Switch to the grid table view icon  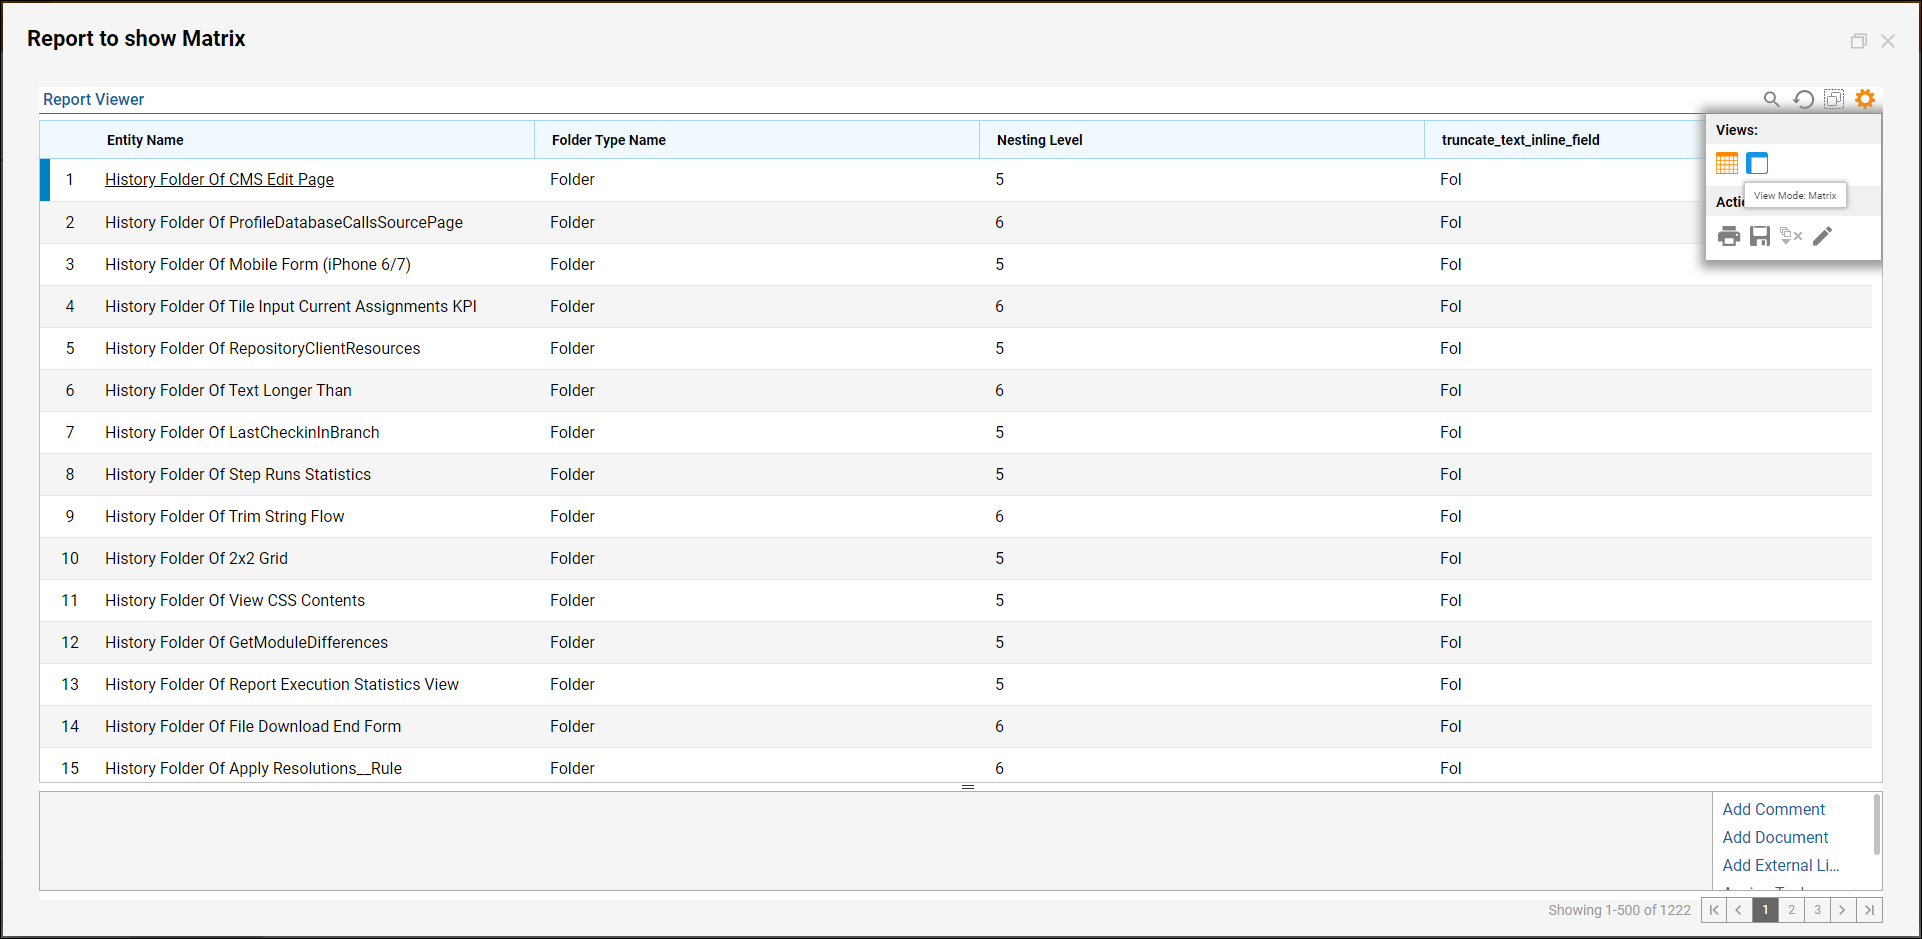1727,163
